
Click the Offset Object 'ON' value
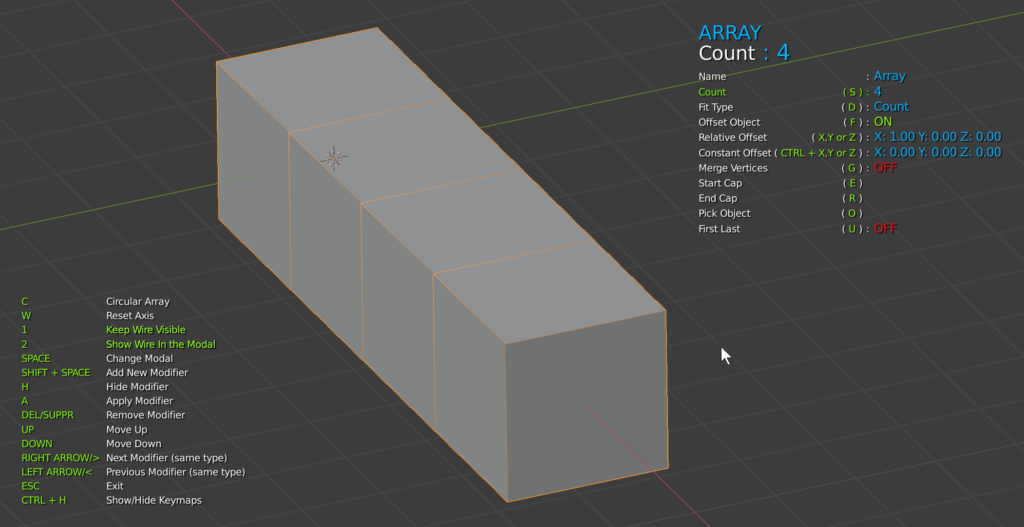pos(883,121)
